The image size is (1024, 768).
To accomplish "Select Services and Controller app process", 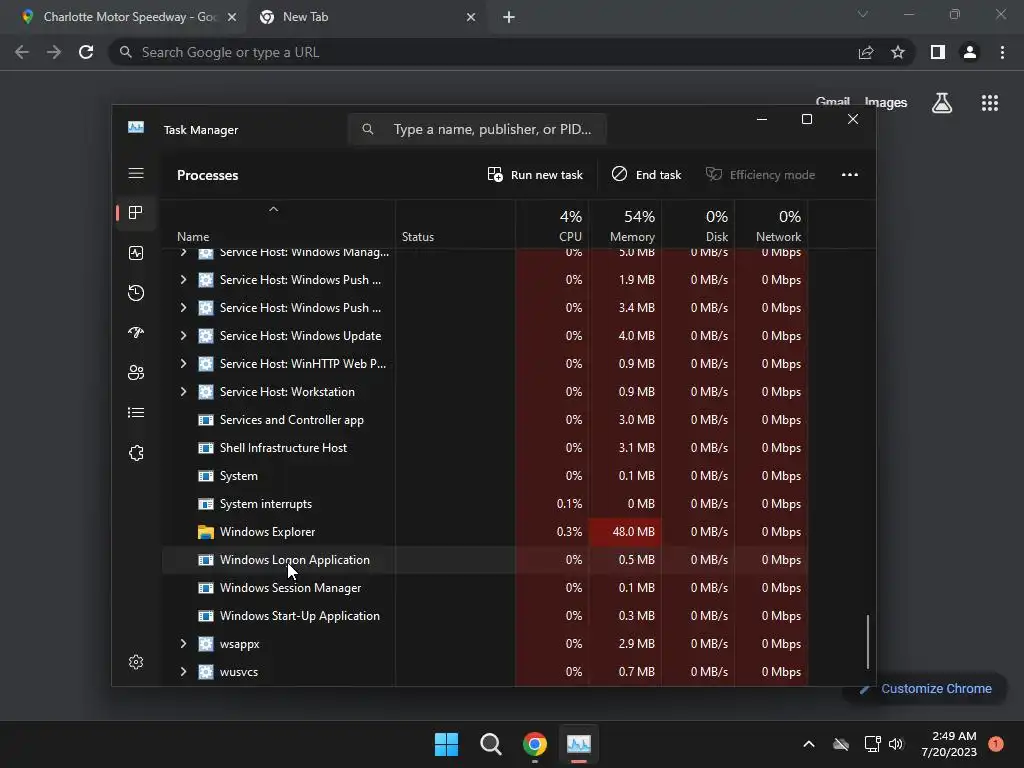I will click(485, 420).
